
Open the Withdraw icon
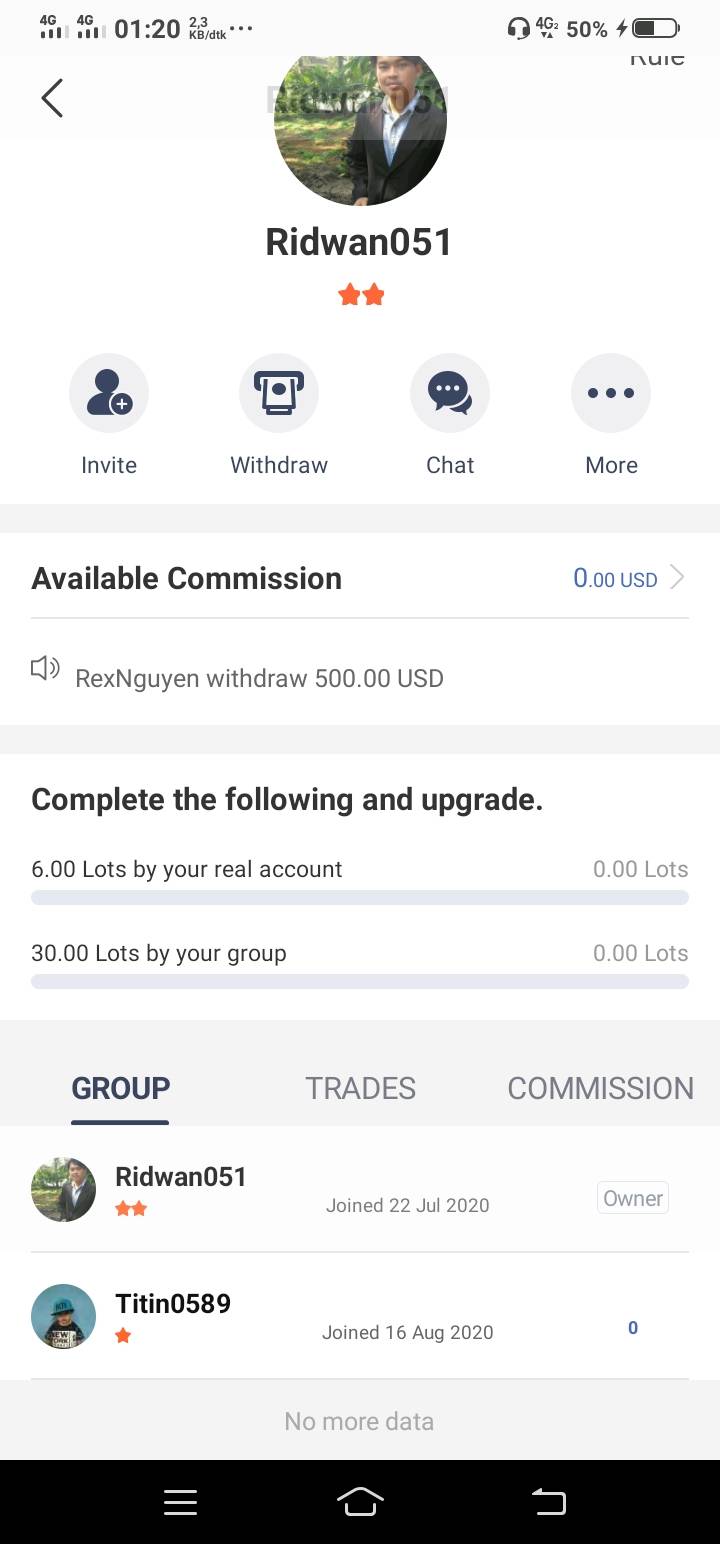(279, 393)
